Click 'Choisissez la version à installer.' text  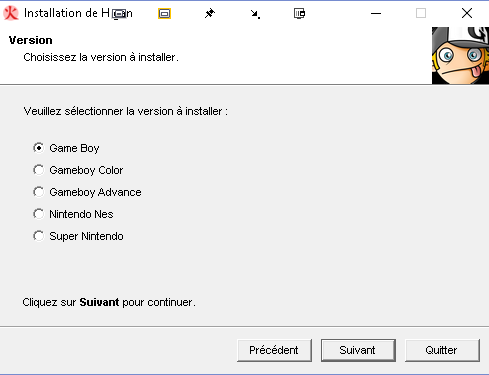pyautogui.click(x=101, y=57)
